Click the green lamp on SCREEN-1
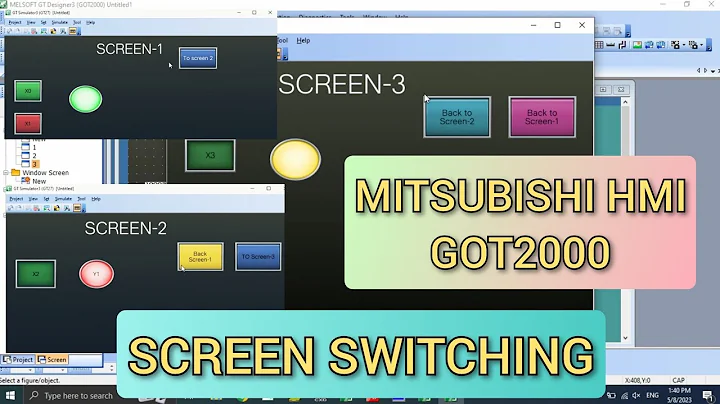720x404 pixels. pyautogui.click(x=85, y=99)
